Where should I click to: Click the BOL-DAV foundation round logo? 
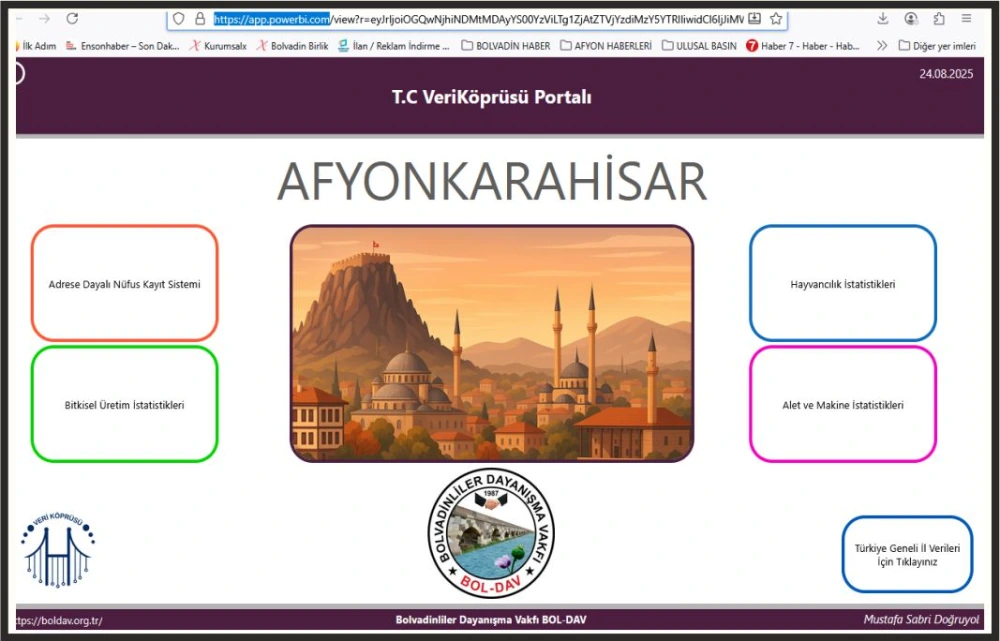click(491, 535)
